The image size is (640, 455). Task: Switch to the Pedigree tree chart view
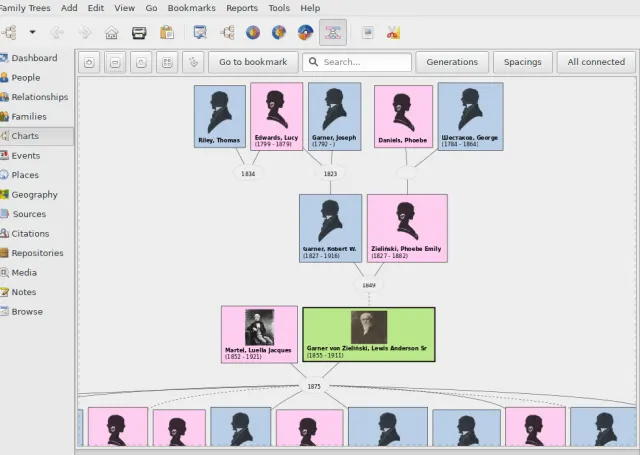(227, 32)
